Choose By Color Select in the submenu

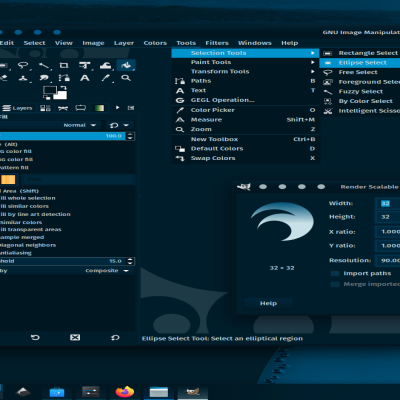[x=360, y=101]
